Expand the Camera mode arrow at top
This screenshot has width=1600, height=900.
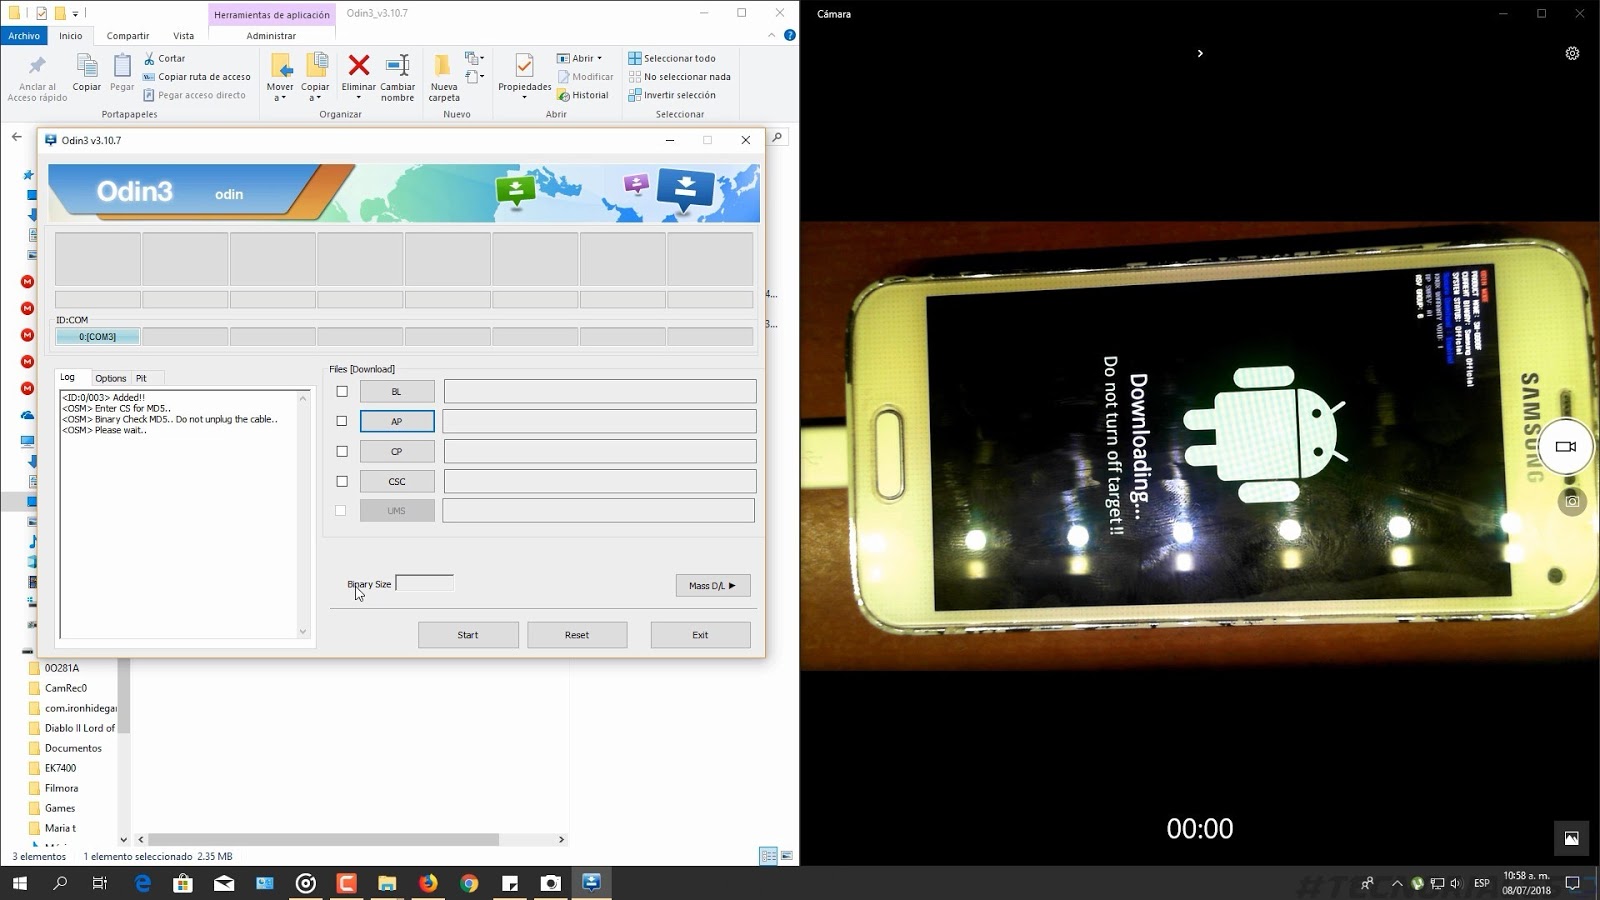click(x=1200, y=53)
